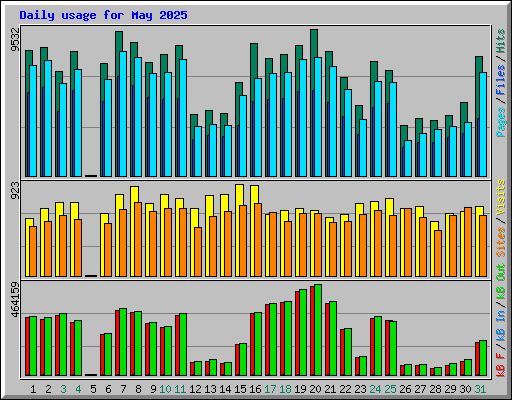The image size is (512, 400).
Task: Select green x-axis day label 24
Action: click(375, 389)
